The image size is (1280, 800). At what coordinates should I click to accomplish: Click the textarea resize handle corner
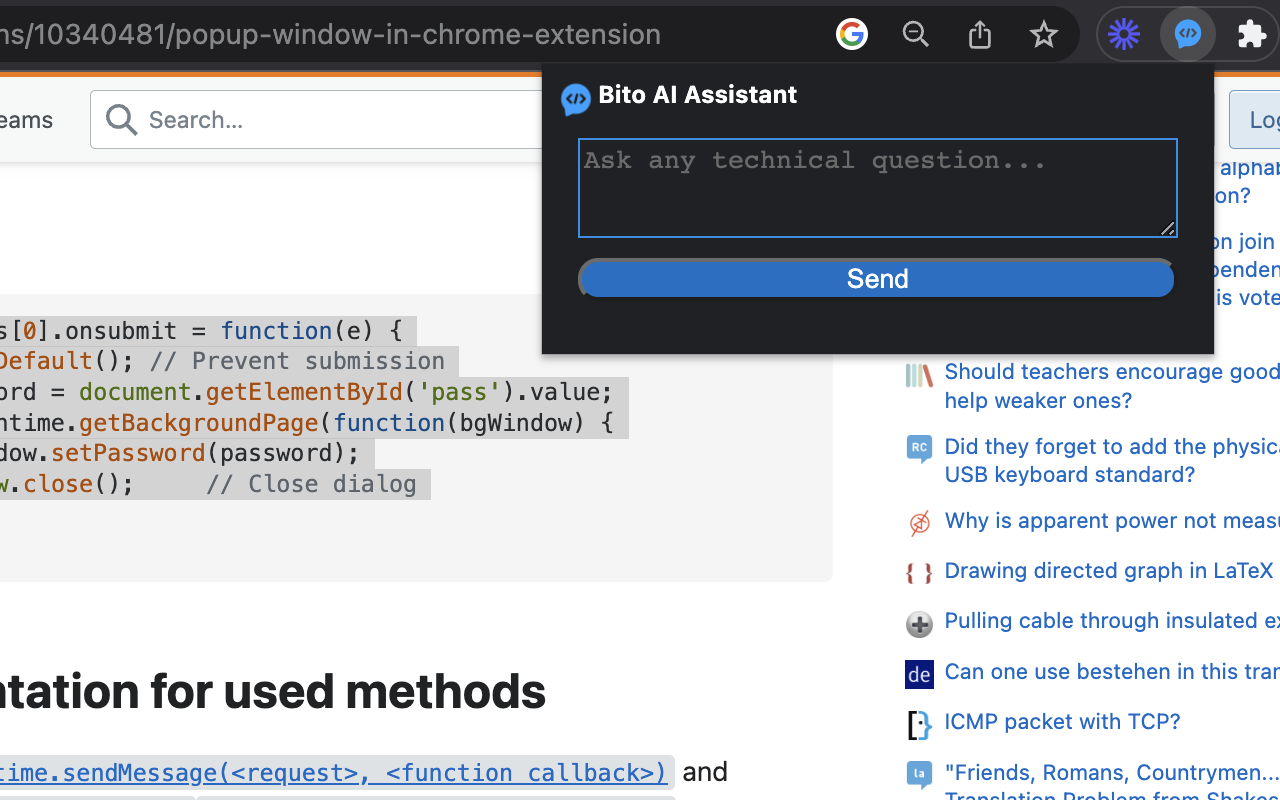coord(1167,228)
